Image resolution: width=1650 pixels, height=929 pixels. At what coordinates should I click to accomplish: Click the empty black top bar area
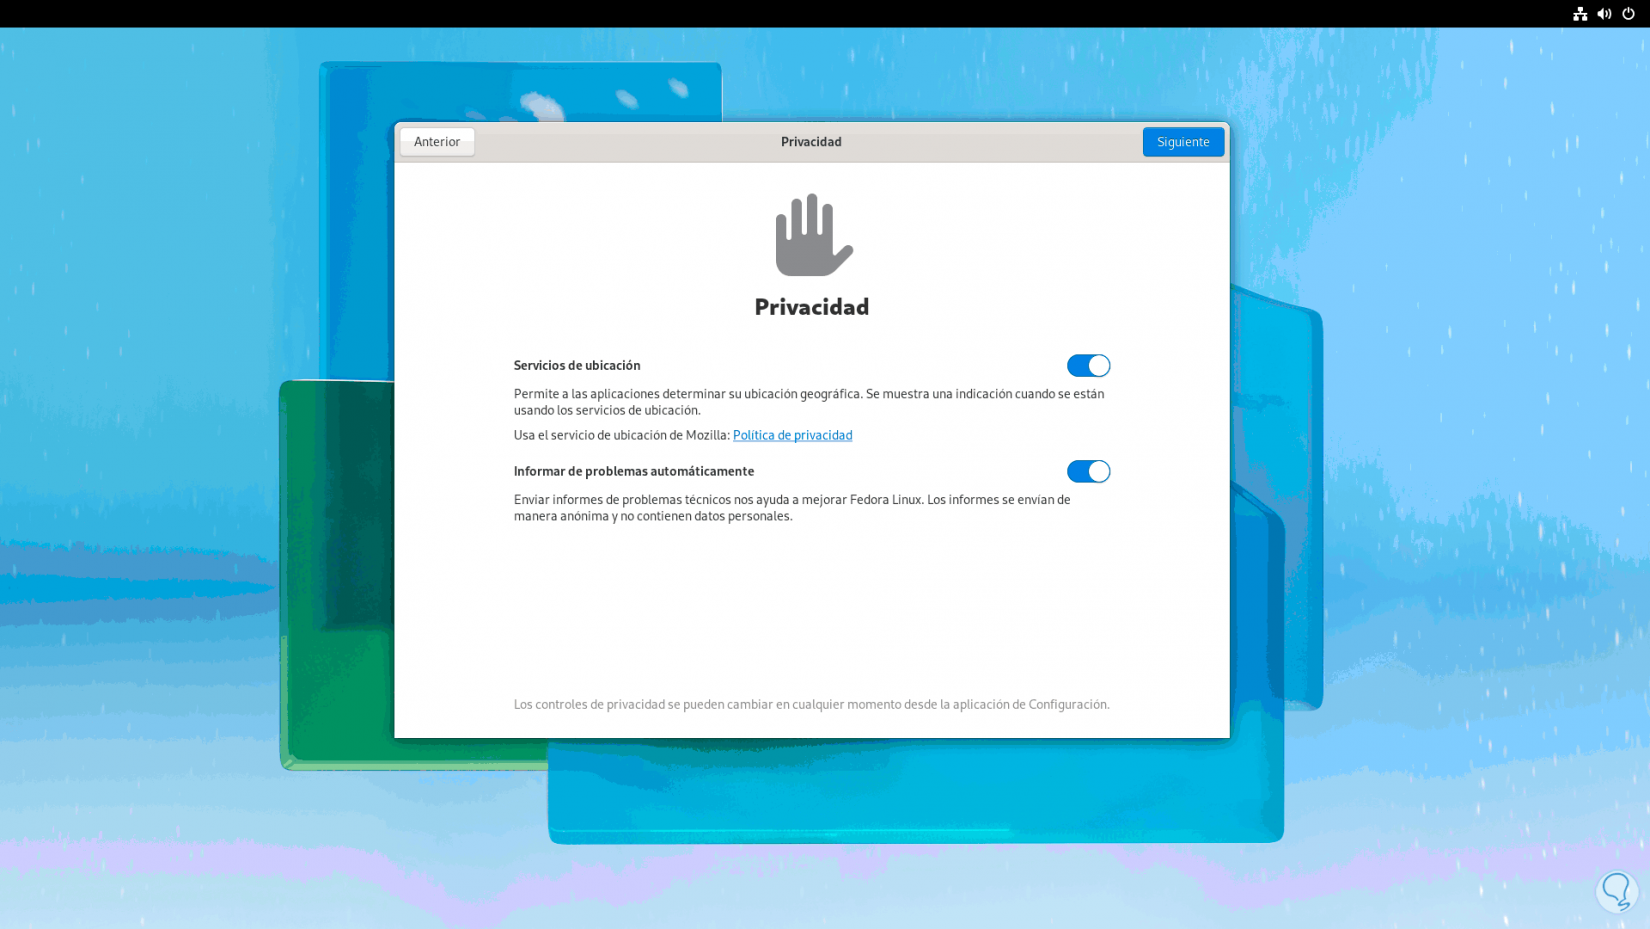coord(780,13)
